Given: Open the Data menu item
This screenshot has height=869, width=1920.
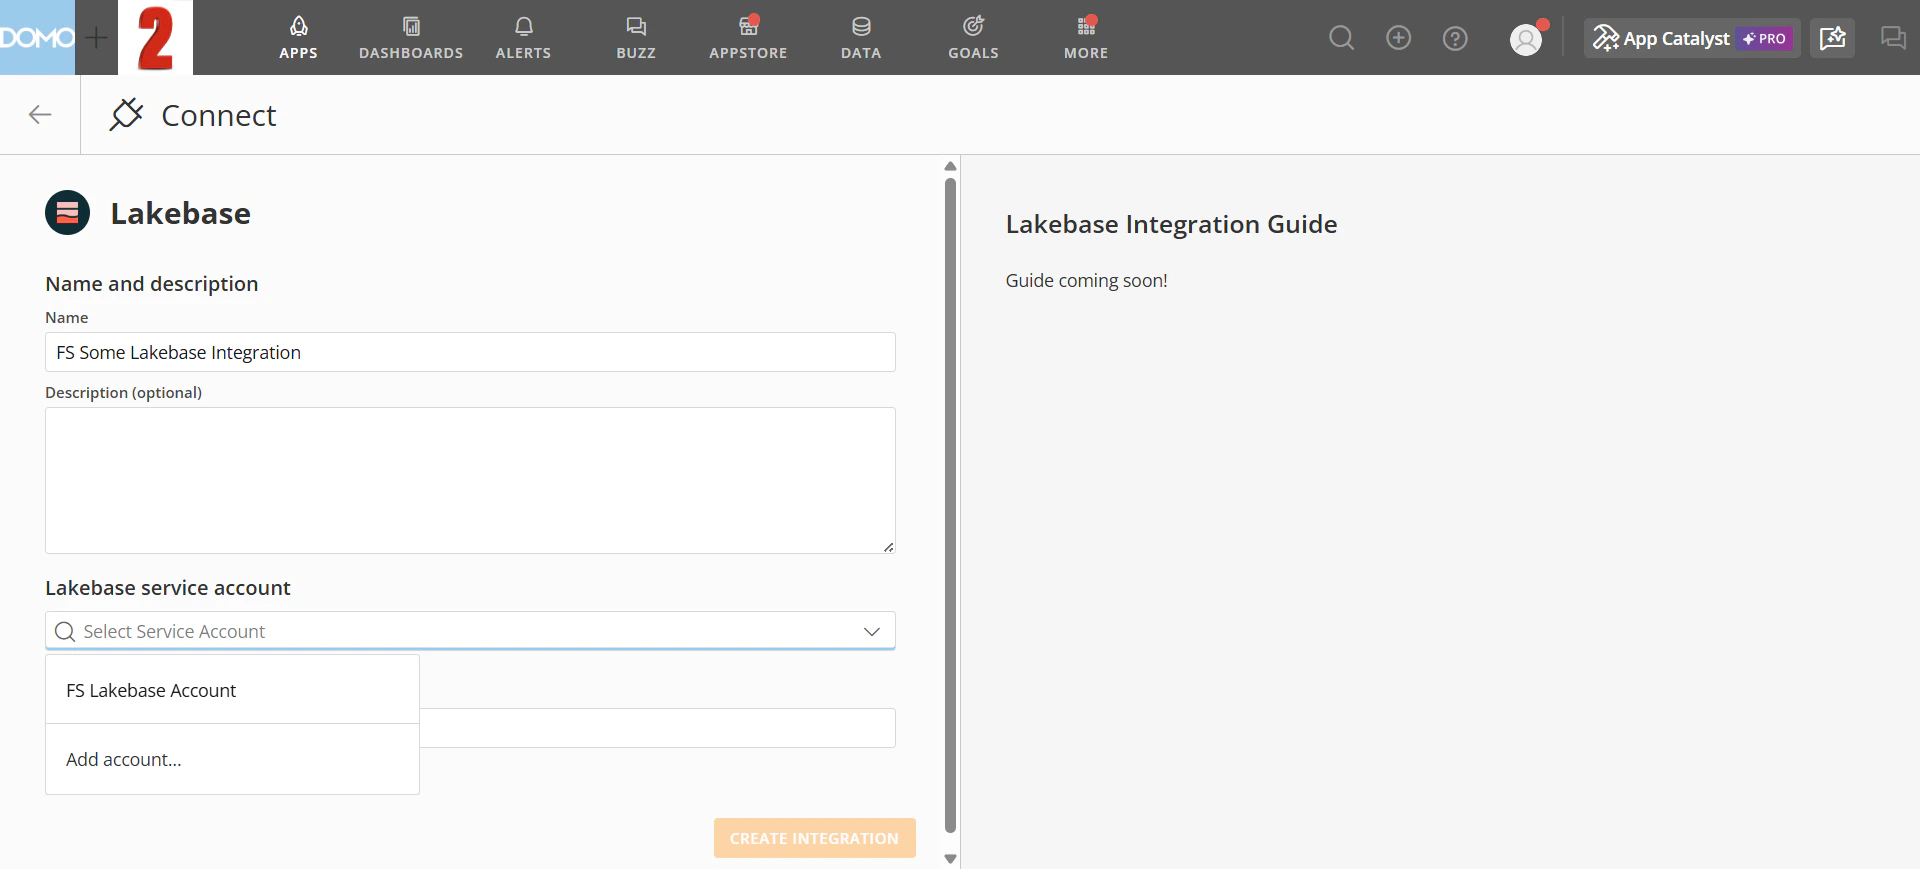Looking at the screenshot, I should (x=861, y=38).
